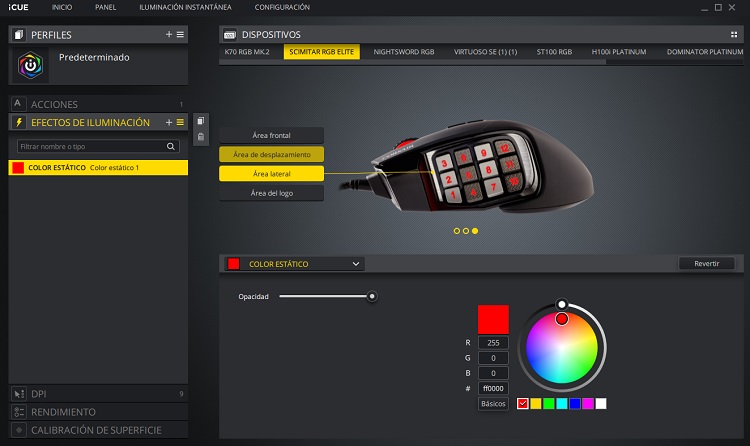Click the Básicos color preset button
The width and height of the screenshot is (750, 446).
493,404
